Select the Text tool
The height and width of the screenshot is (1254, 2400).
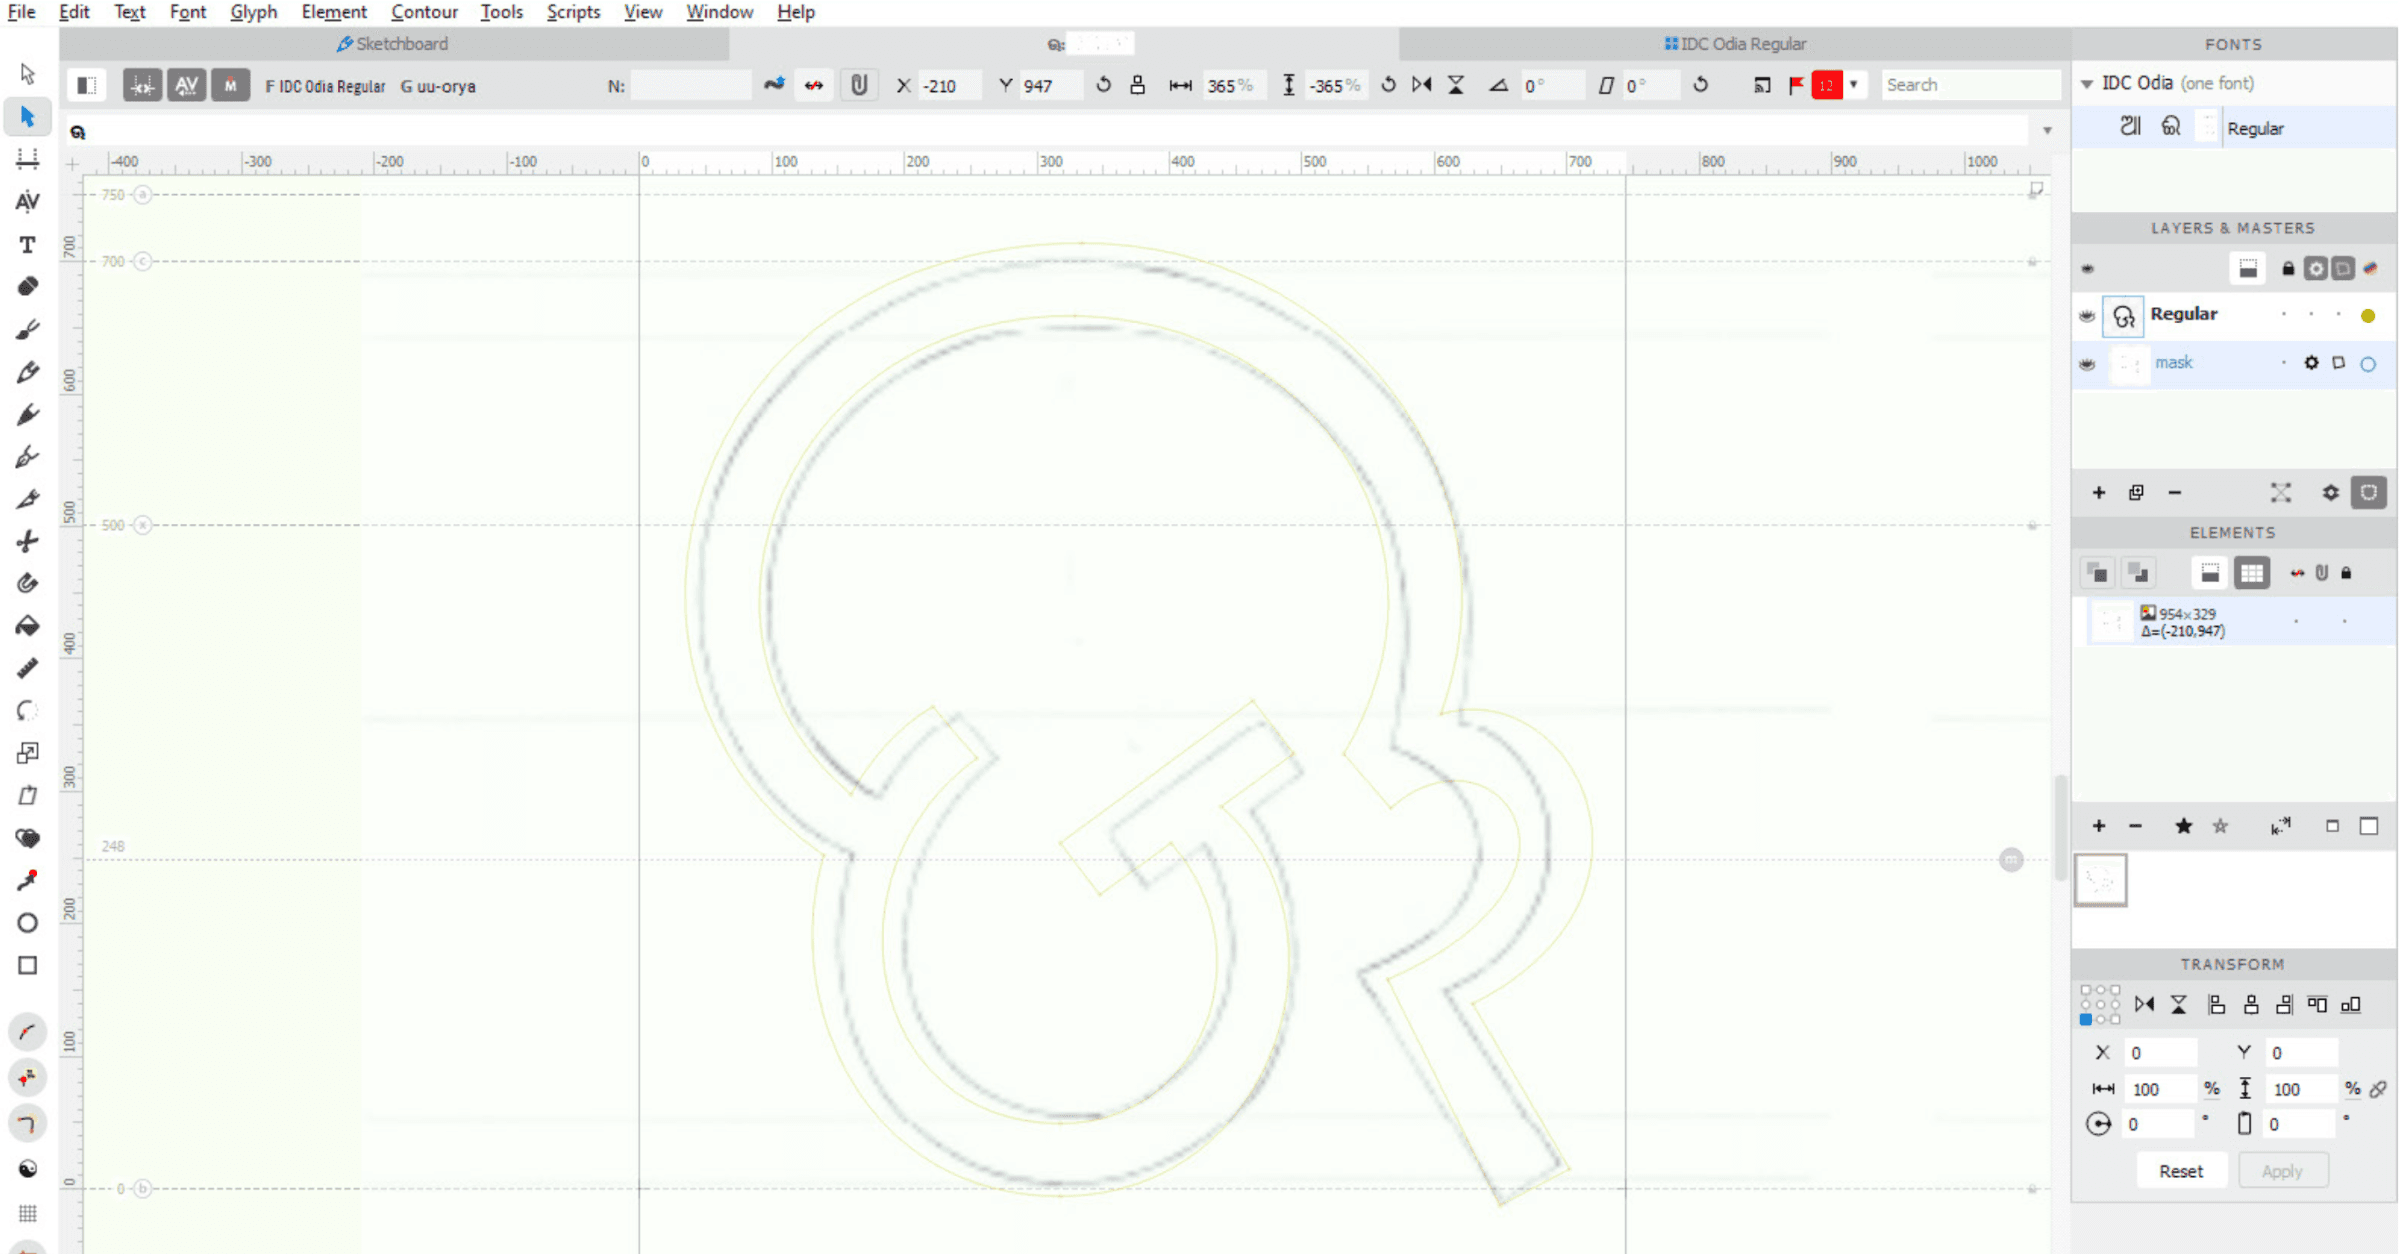point(28,244)
